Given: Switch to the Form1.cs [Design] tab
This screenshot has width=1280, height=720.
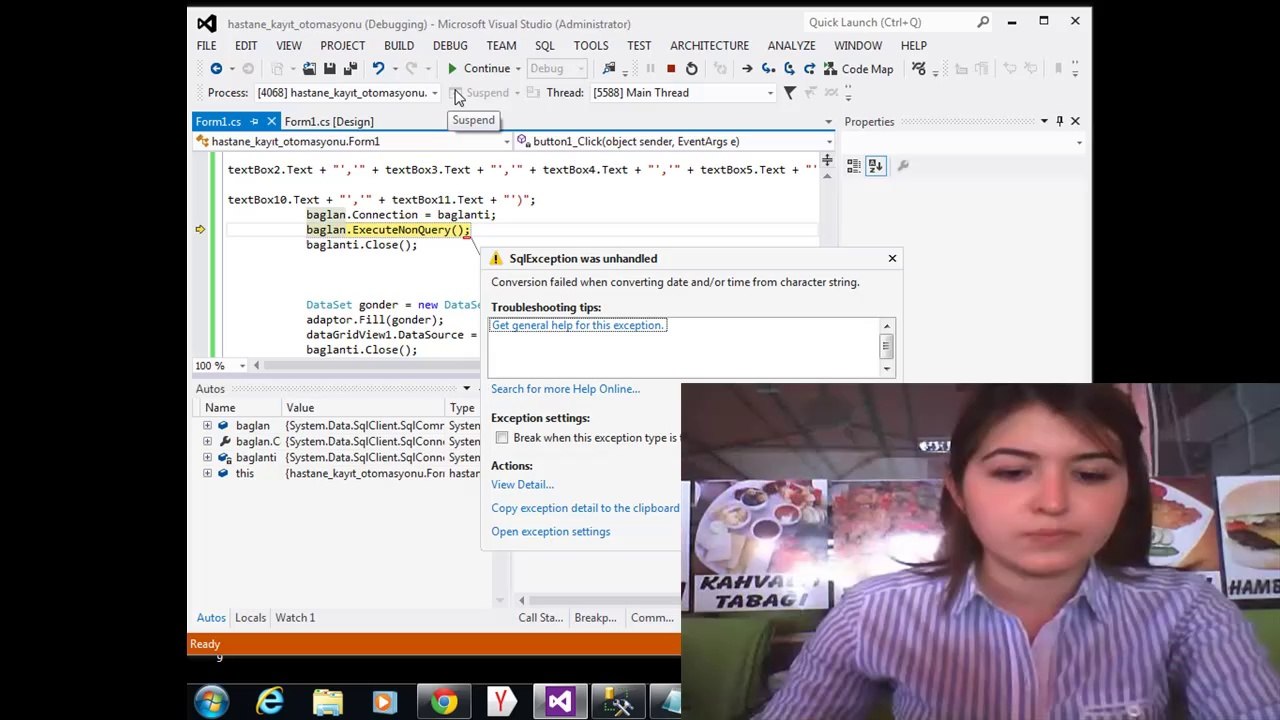Looking at the screenshot, I should tap(329, 122).
